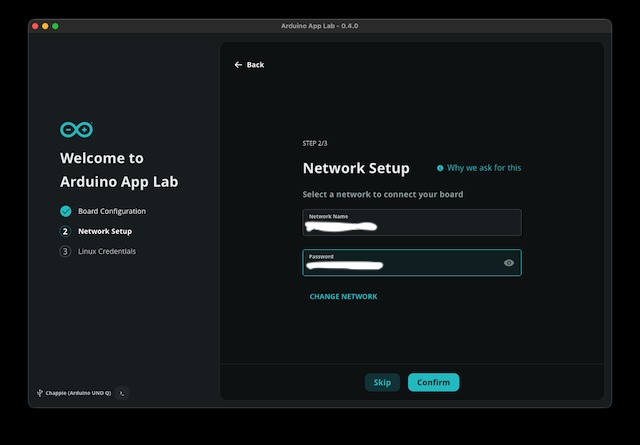Image resolution: width=640 pixels, height=445 pixels.
Task: Select the Board Configuration step
Action: (111, 211)
